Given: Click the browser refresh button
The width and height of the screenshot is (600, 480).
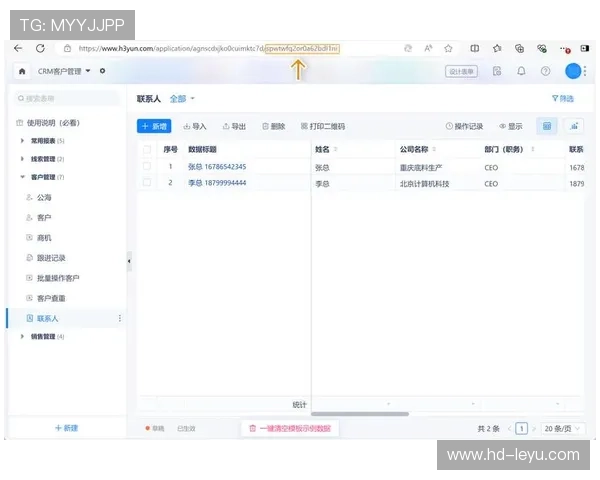Looking at the screenshot, I should [40, 48].
